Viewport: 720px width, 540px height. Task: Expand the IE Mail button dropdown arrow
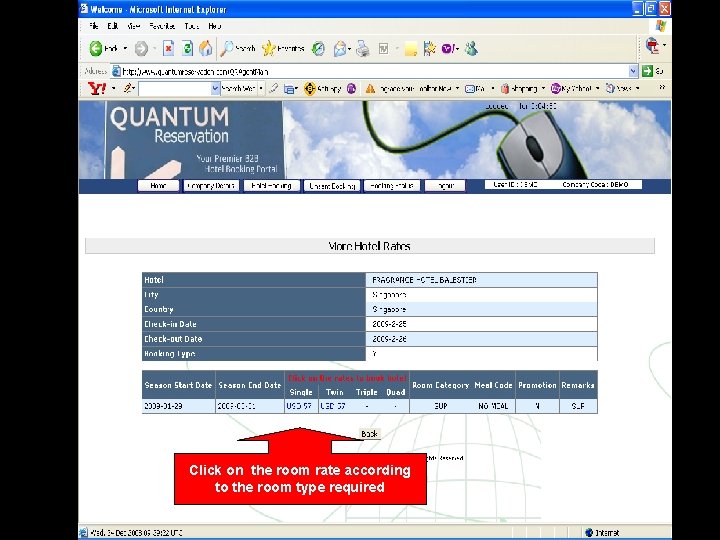[x=350, y=49]
